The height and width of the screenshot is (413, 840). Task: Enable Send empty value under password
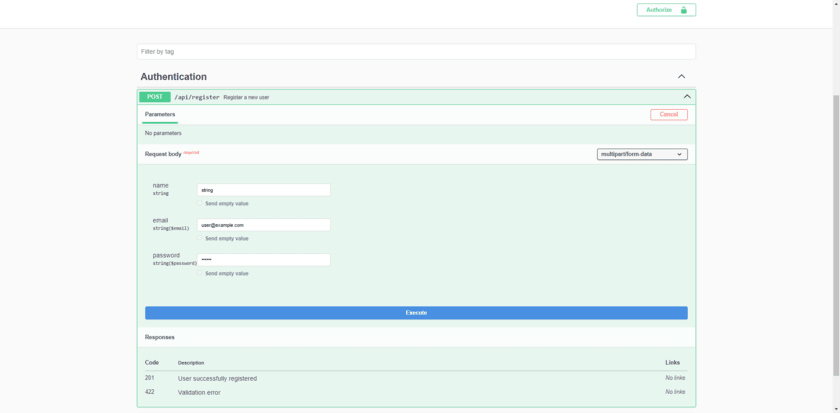[199, 273]
